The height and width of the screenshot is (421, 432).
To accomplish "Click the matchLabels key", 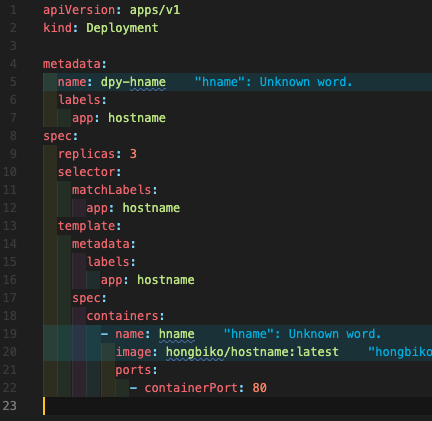I will pyautogui.click(x=112, y=190).
